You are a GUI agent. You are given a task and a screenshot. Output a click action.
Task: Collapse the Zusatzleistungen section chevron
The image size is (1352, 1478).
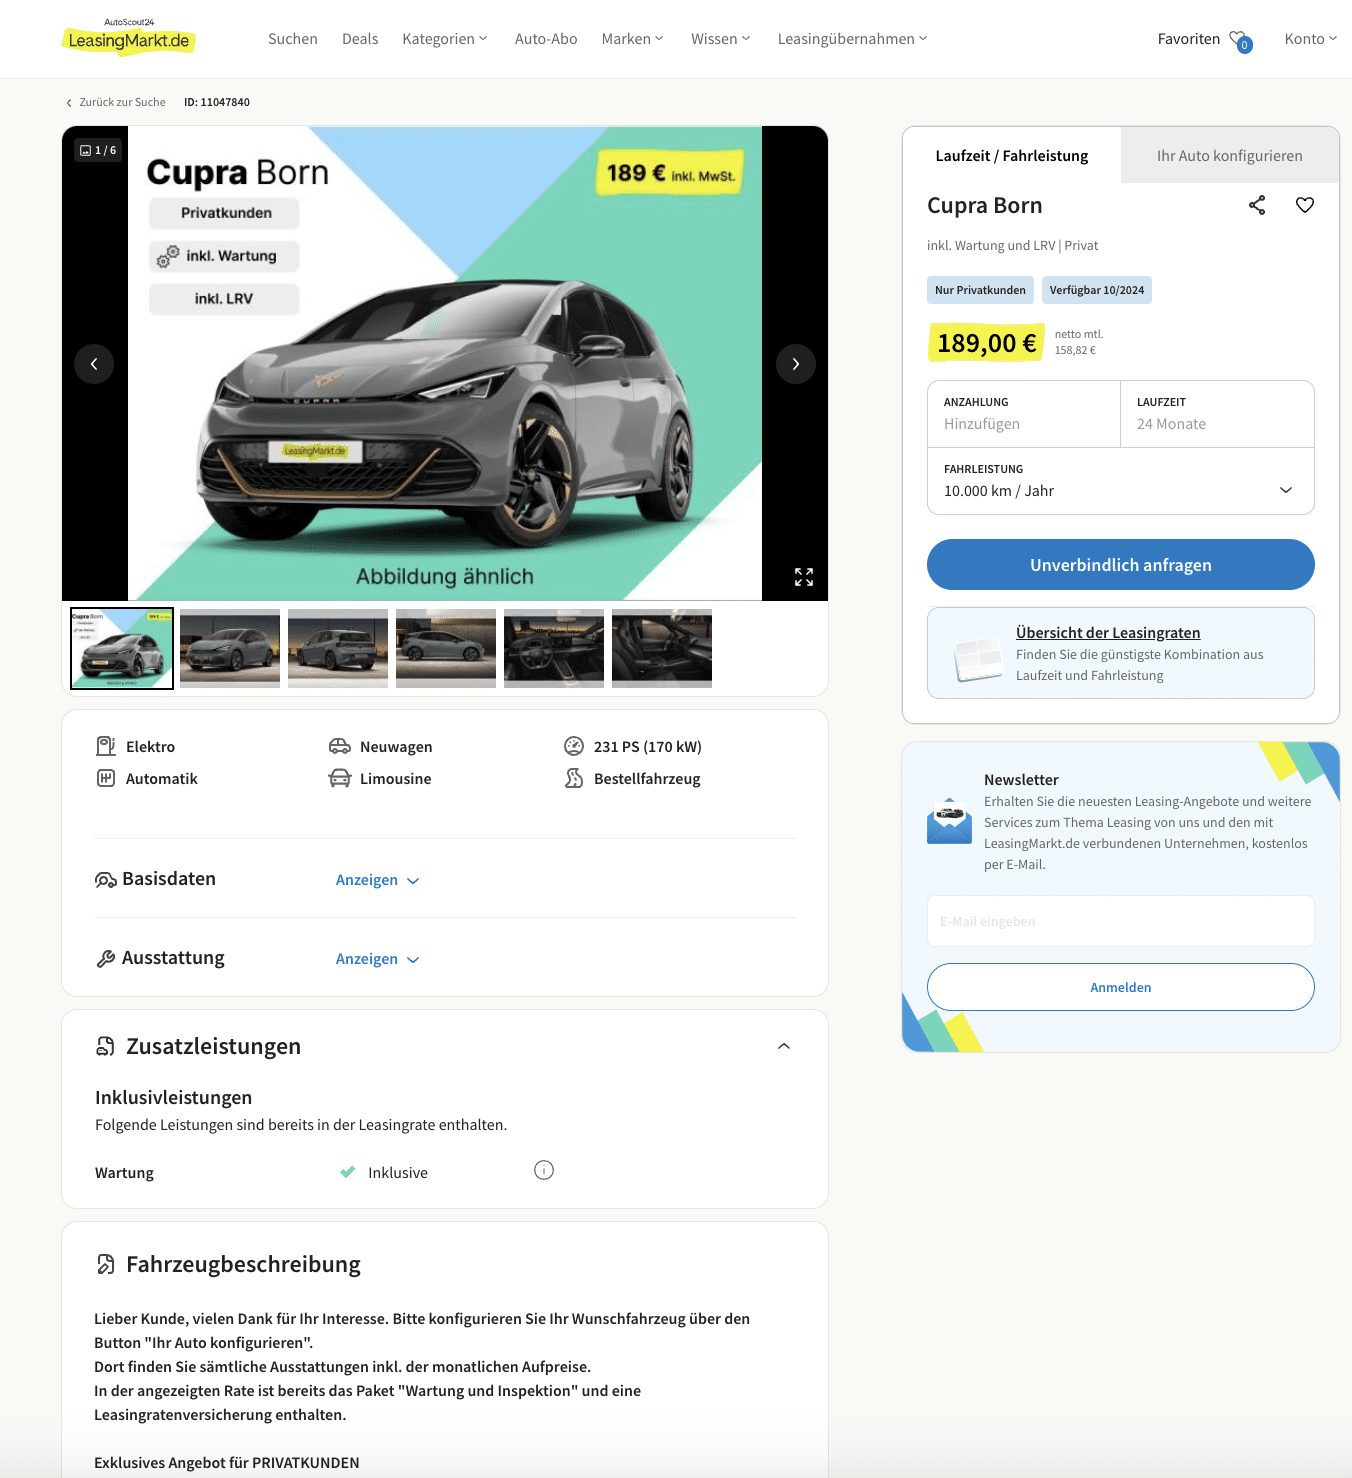point(784,1046)
